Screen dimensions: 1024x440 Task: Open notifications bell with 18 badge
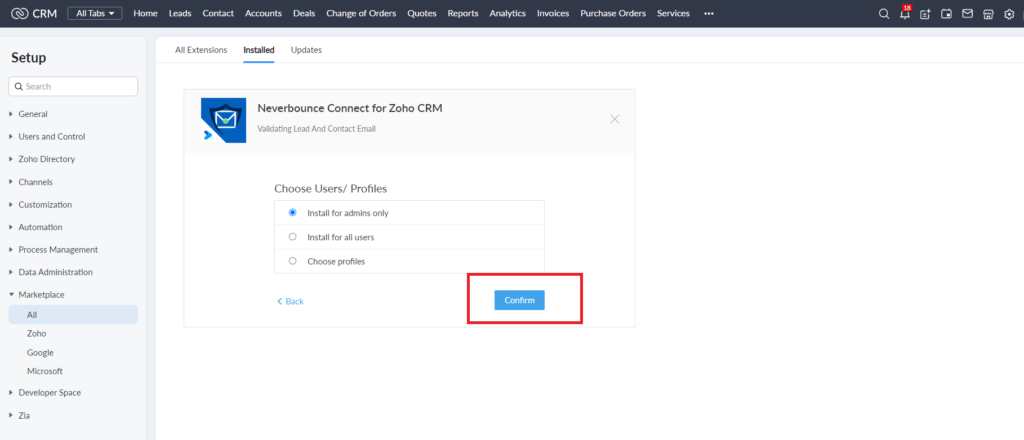click(904, 13)
